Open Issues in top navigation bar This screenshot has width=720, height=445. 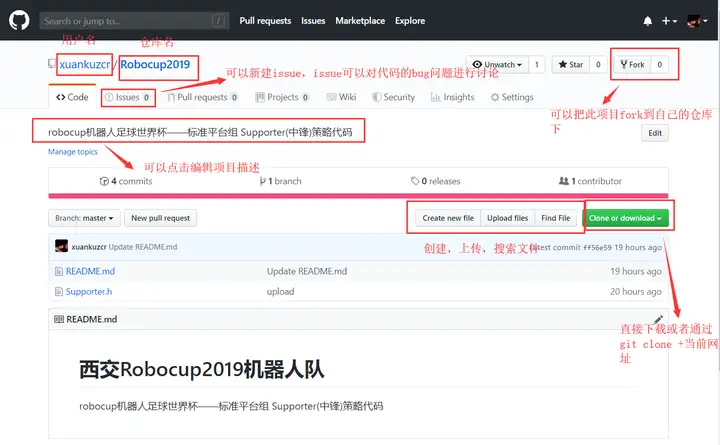pyautogui.click(x=313, y=21)
